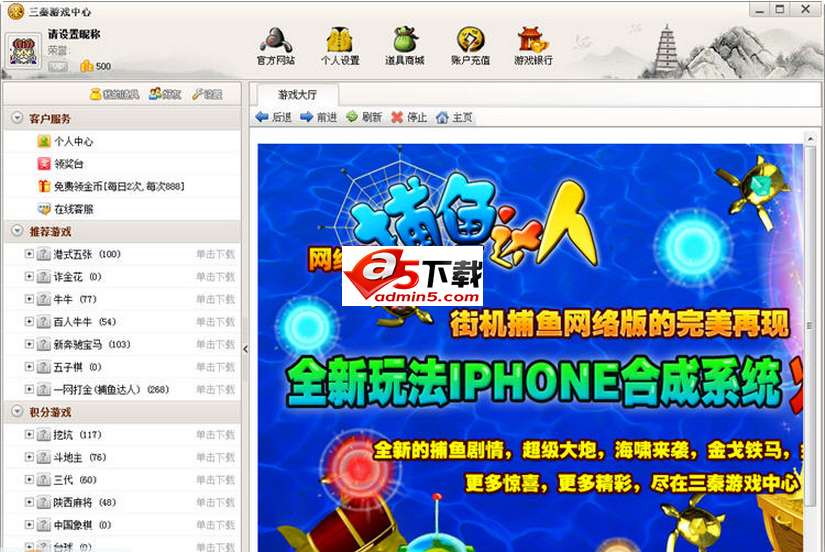The width and height of the screenshot is (825, 552).
Task: Click 单击下载 for 陕西麻将
Action: tap(215, 503)
